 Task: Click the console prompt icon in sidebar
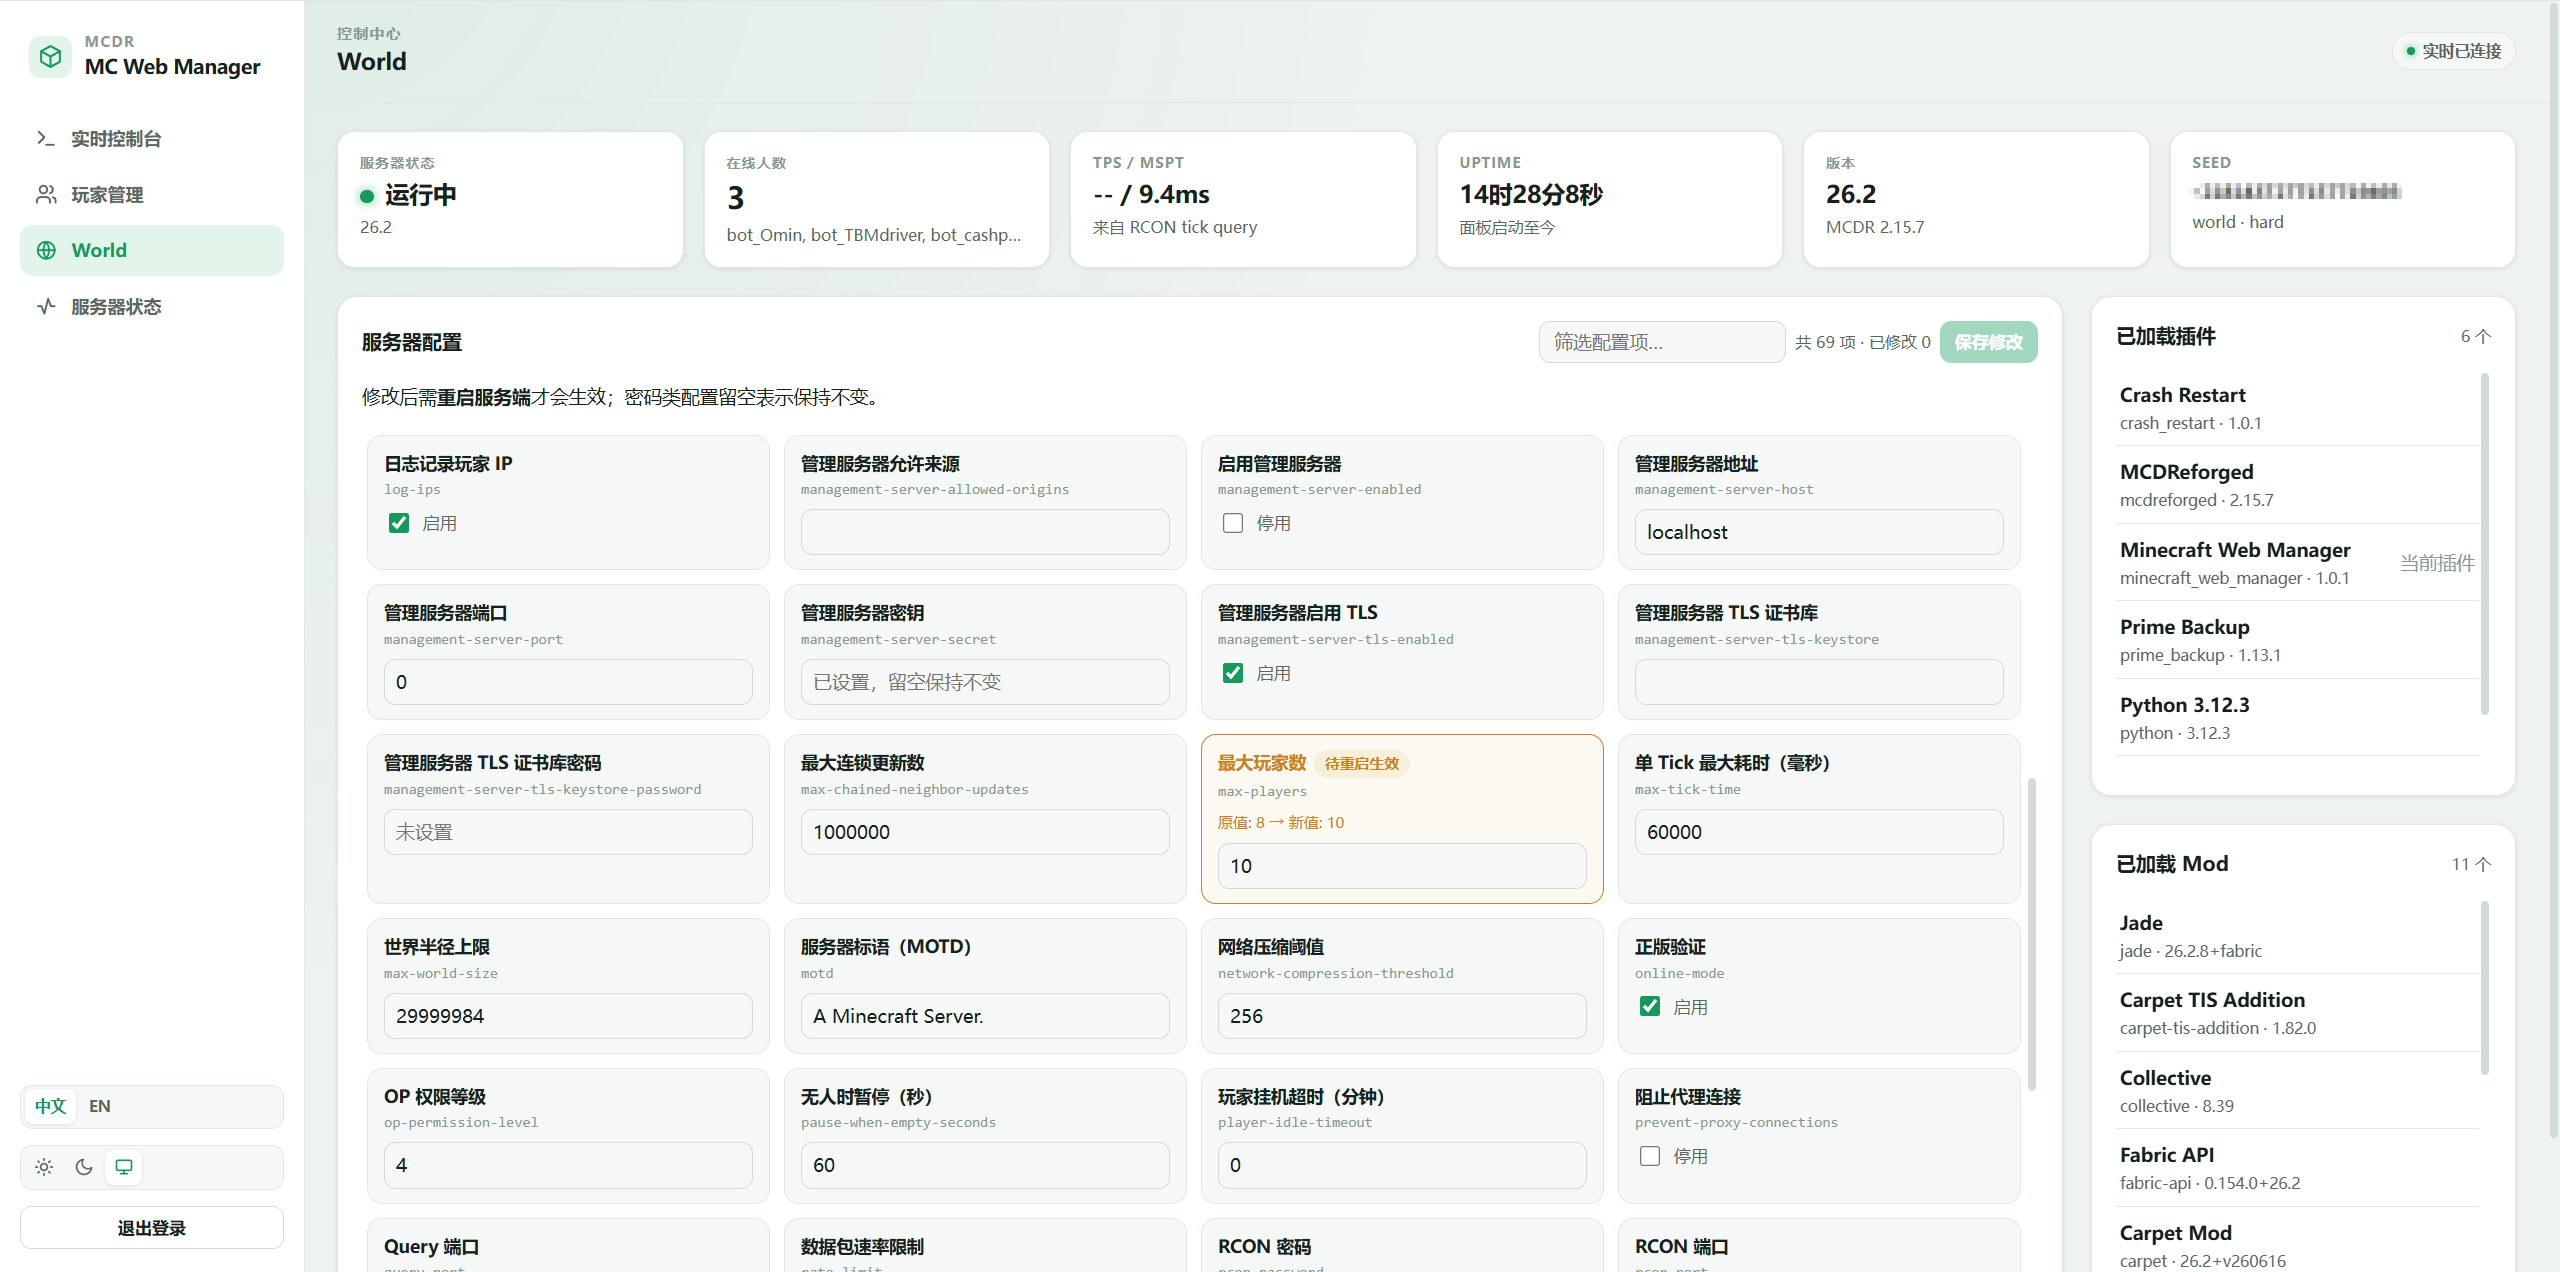[46, 138]
